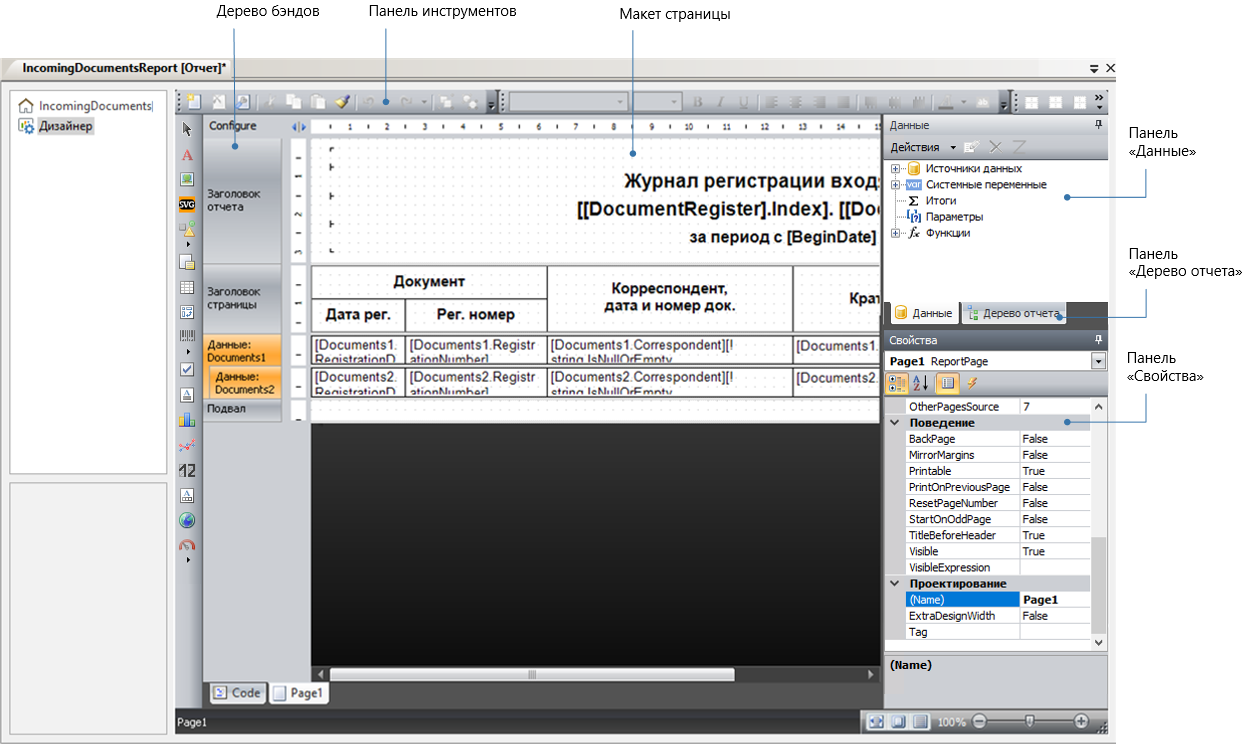Image resolution: width=1244 pixels, height=746 pixels.
Task: Expand the Источники данных tree node
Action: (x=895, y=169)
